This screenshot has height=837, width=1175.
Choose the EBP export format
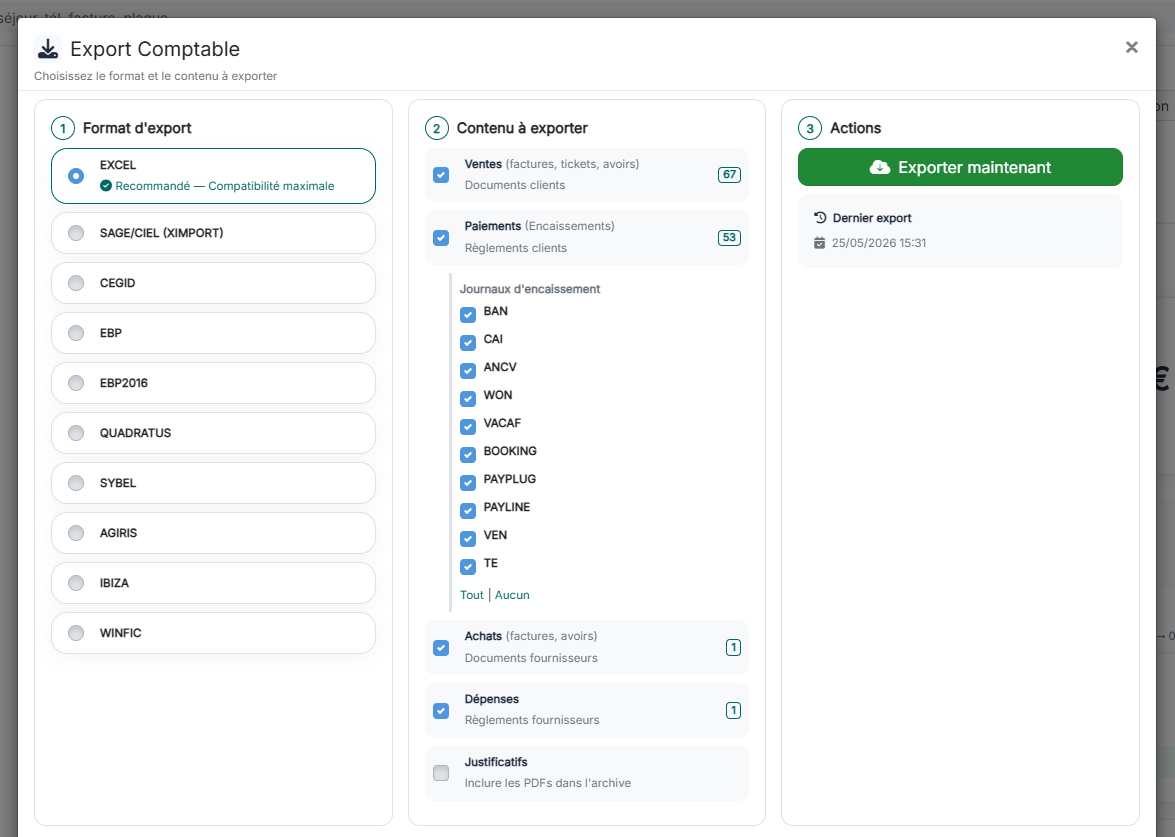(x=214, y=333)
